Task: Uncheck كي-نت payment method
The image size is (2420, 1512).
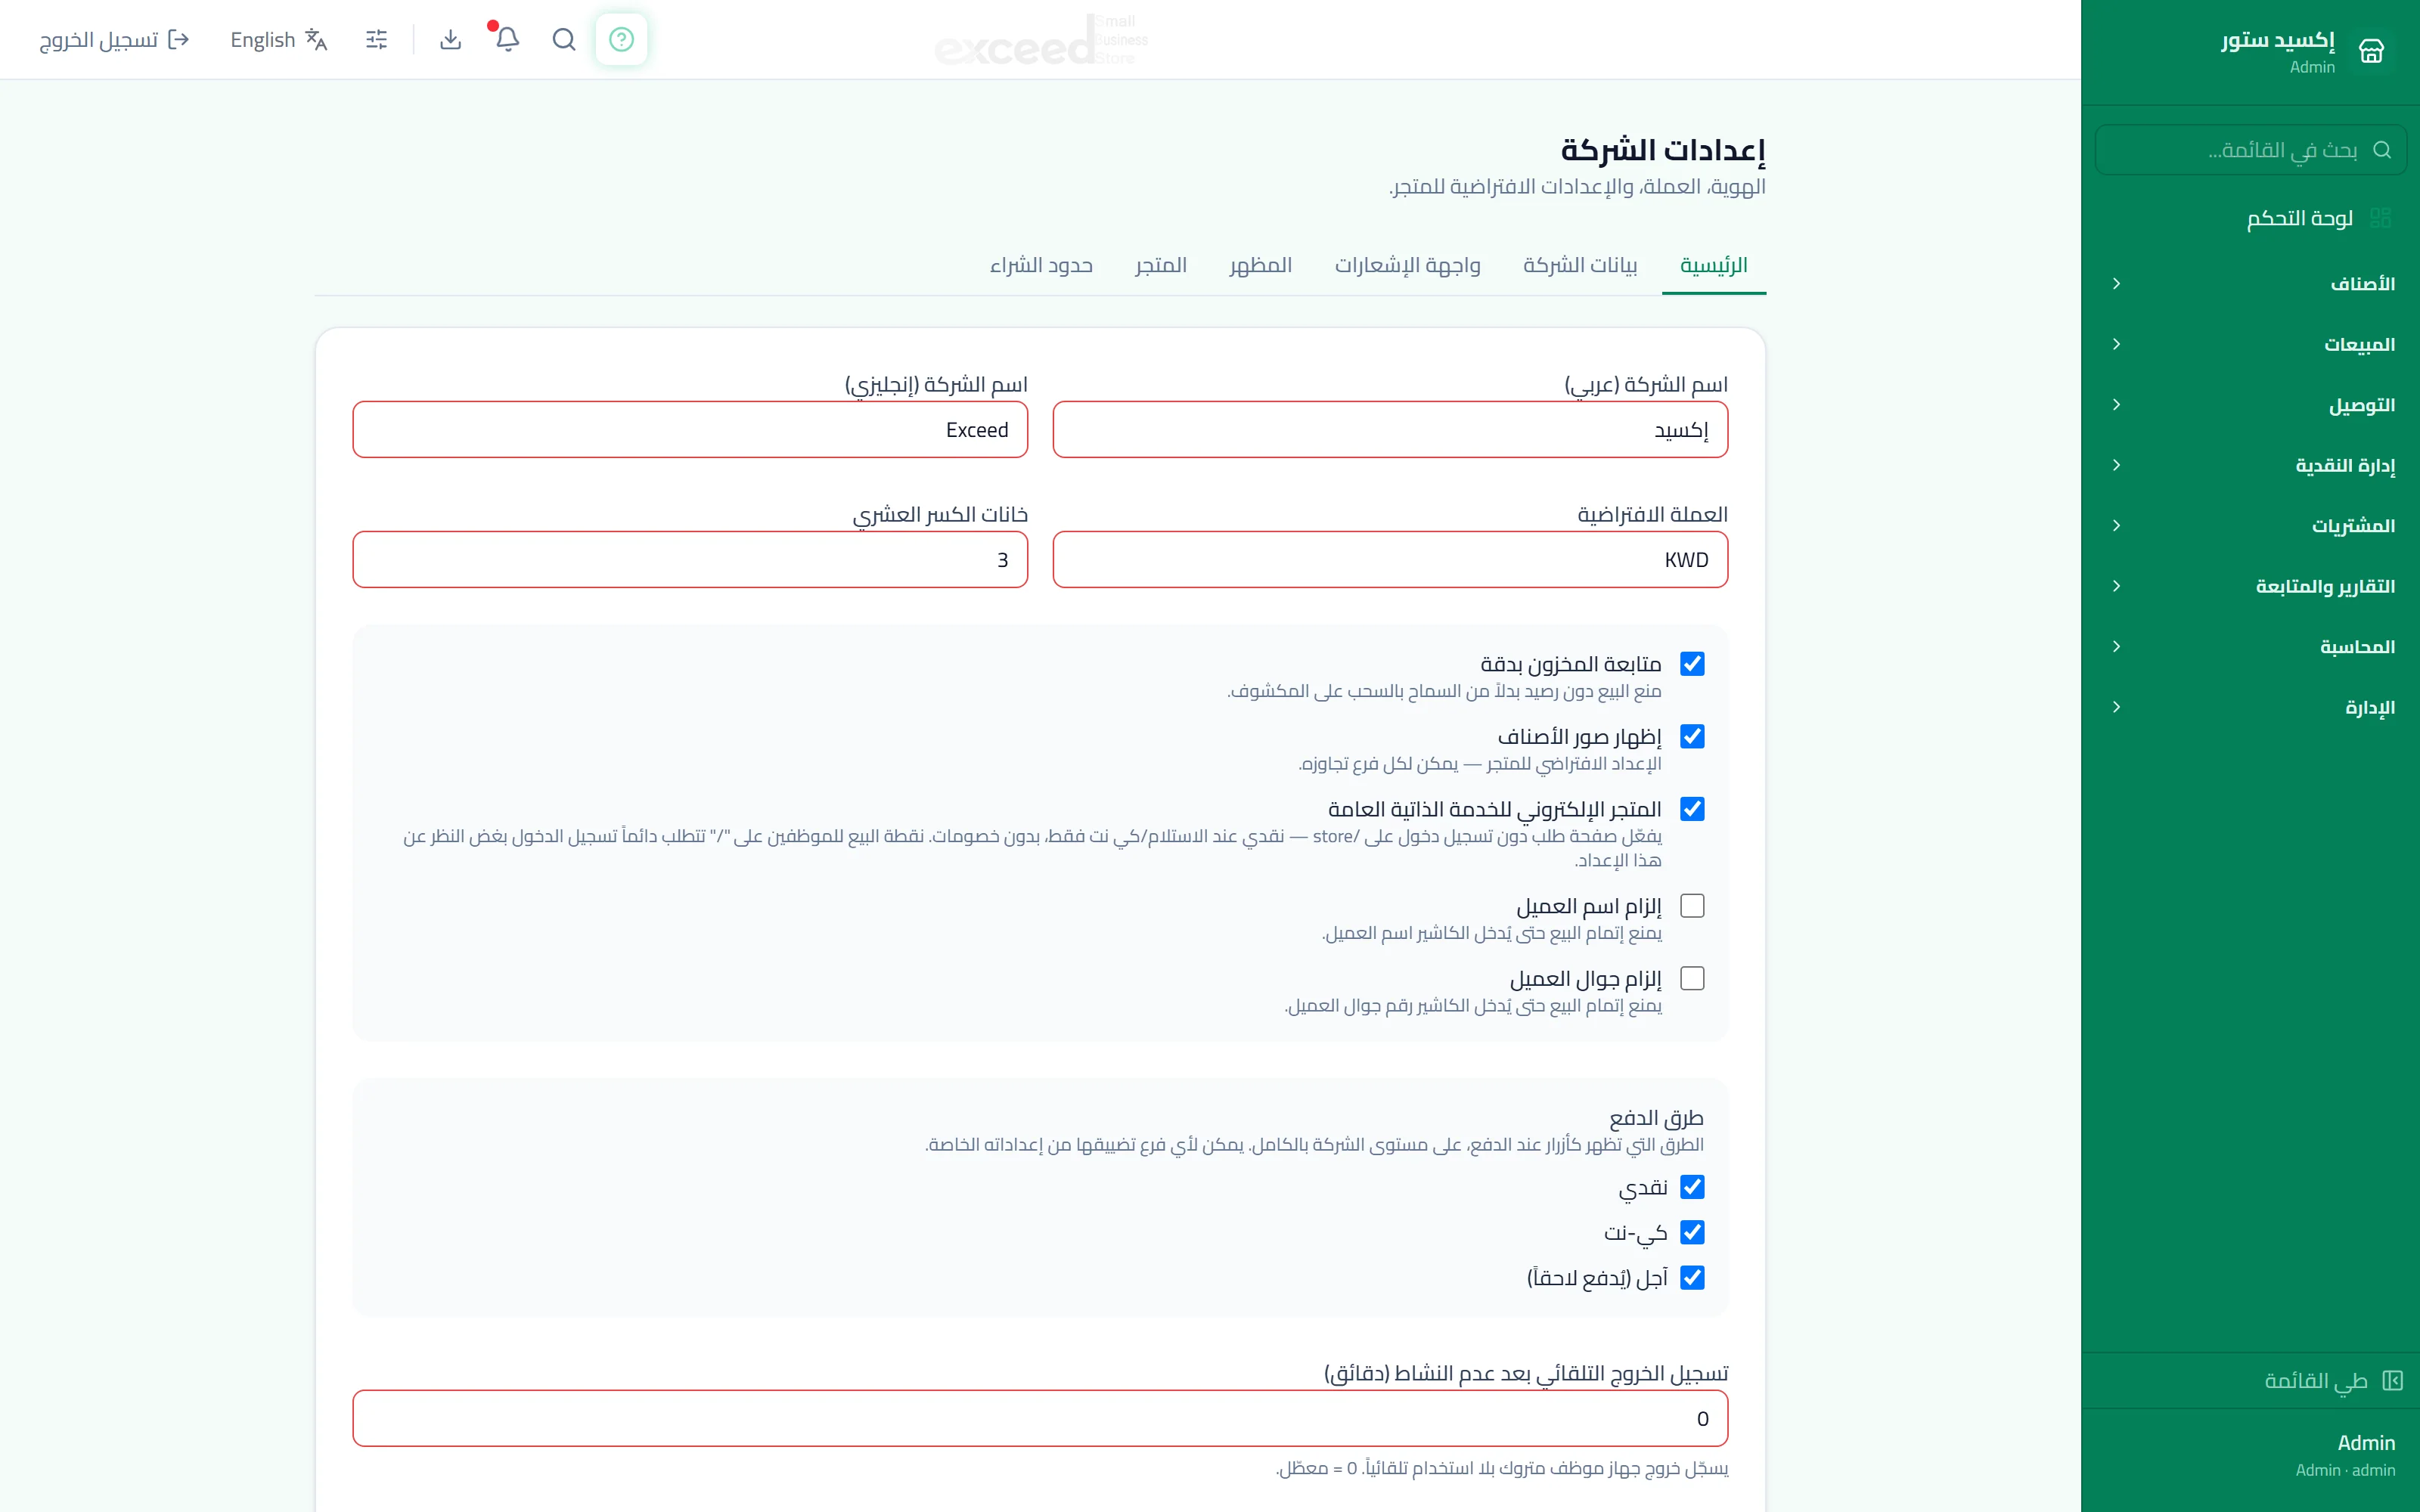Action: [1692, 1232]
